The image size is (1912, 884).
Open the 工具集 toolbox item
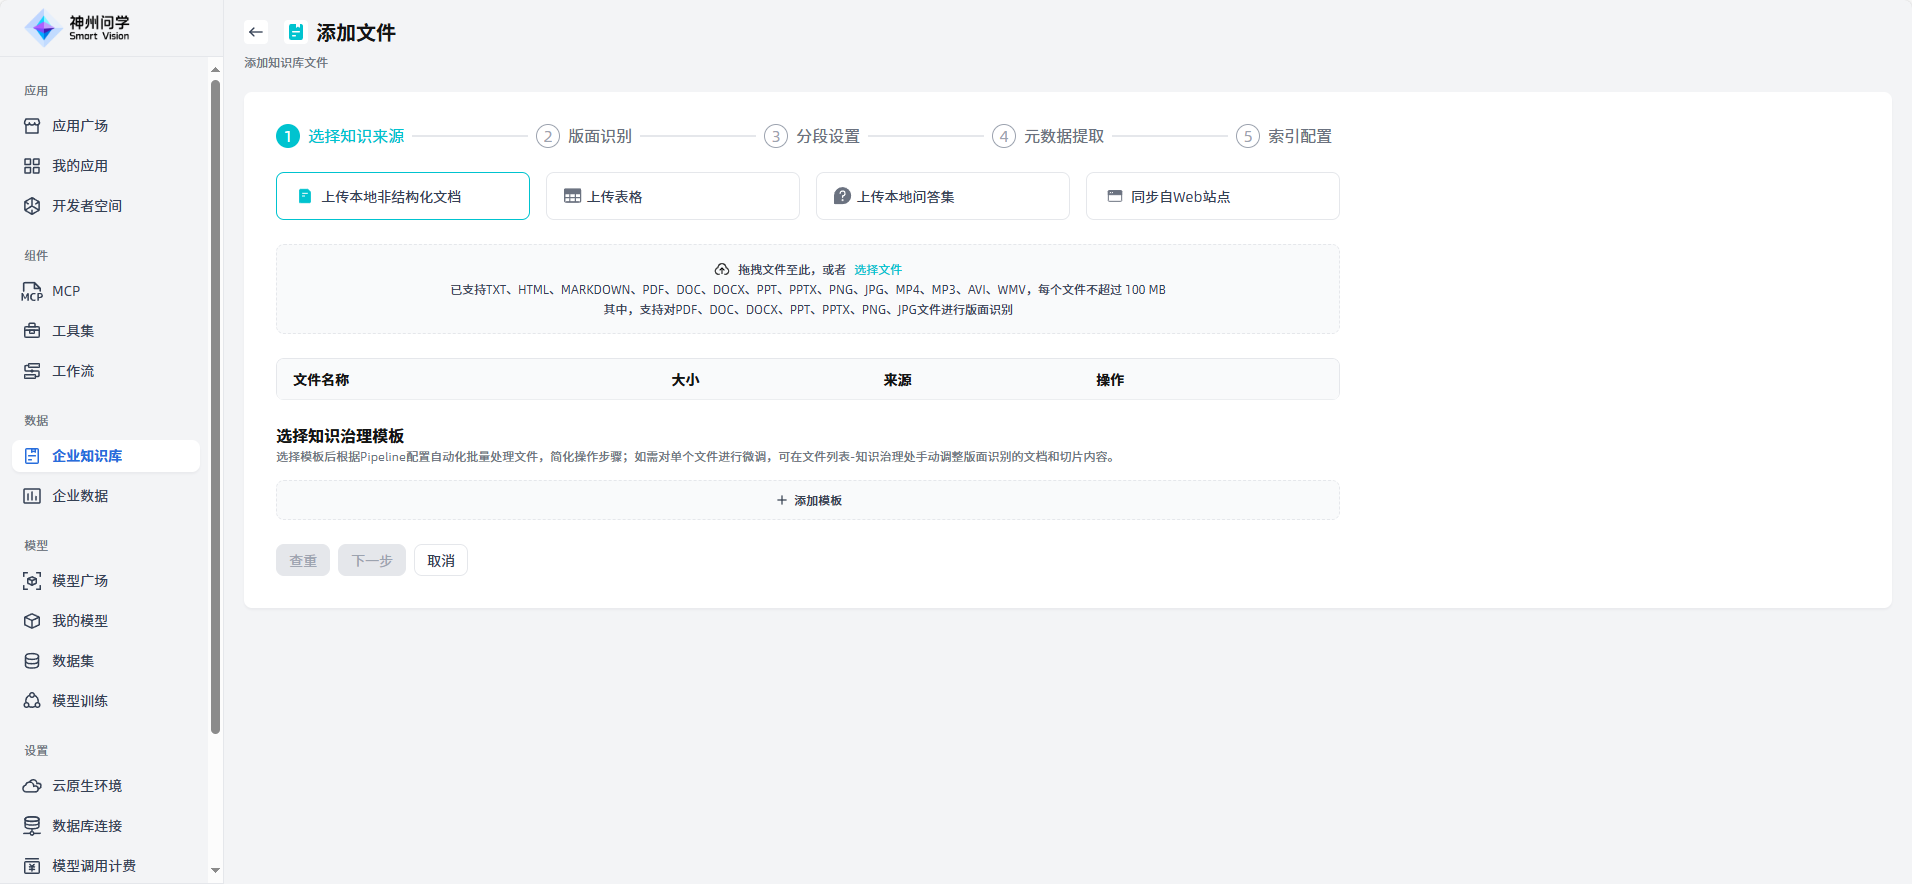73,331
